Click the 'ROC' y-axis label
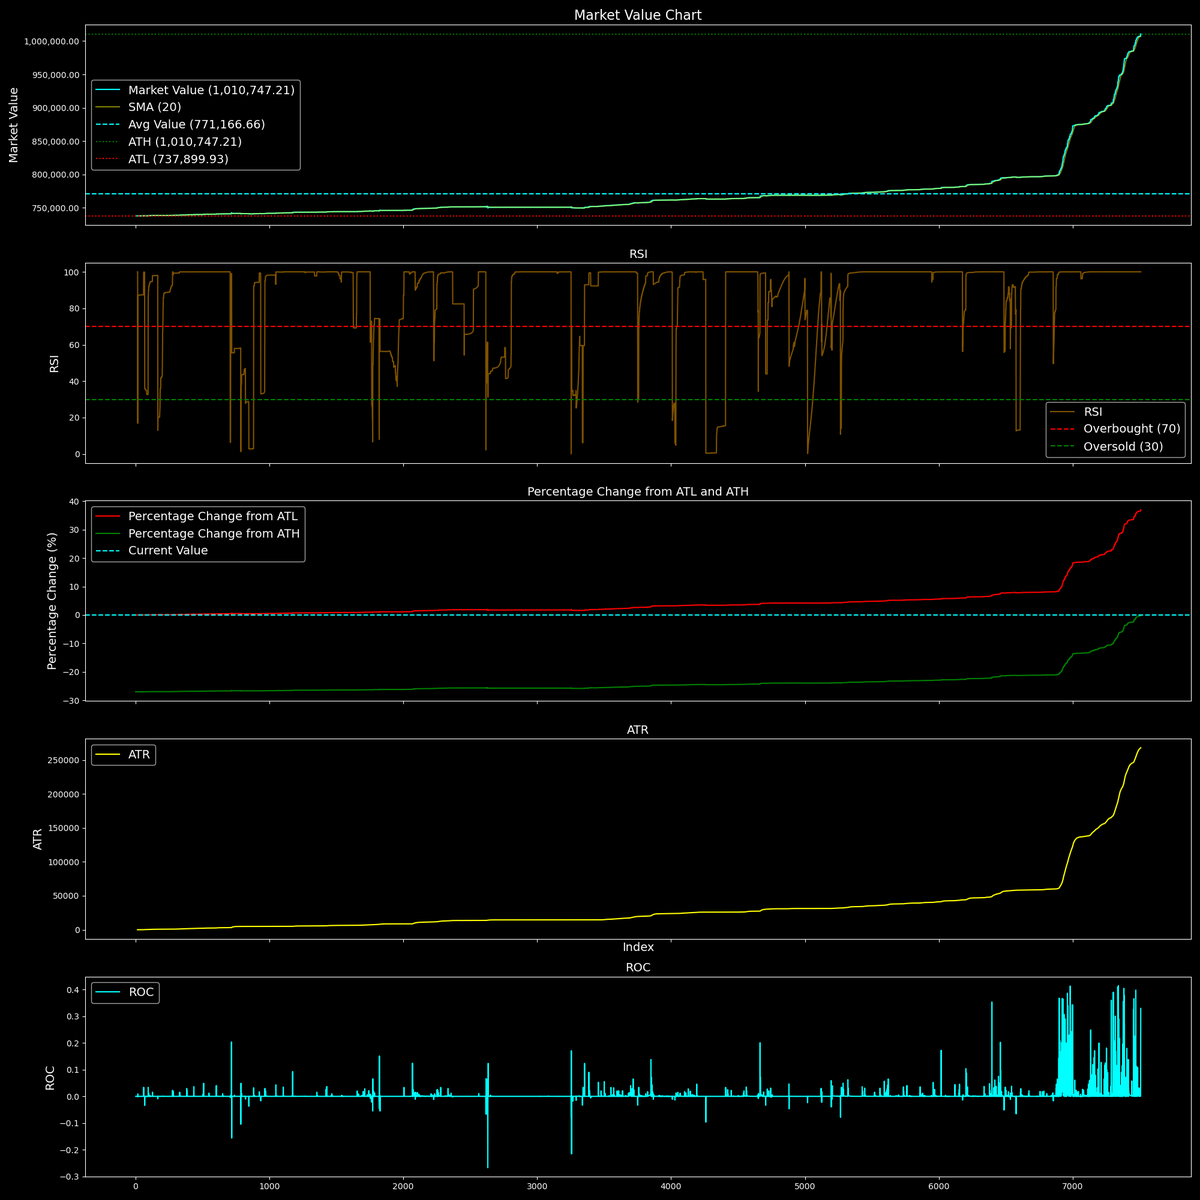This screenshot has height=1200, width=1200. coord(50,1078)
